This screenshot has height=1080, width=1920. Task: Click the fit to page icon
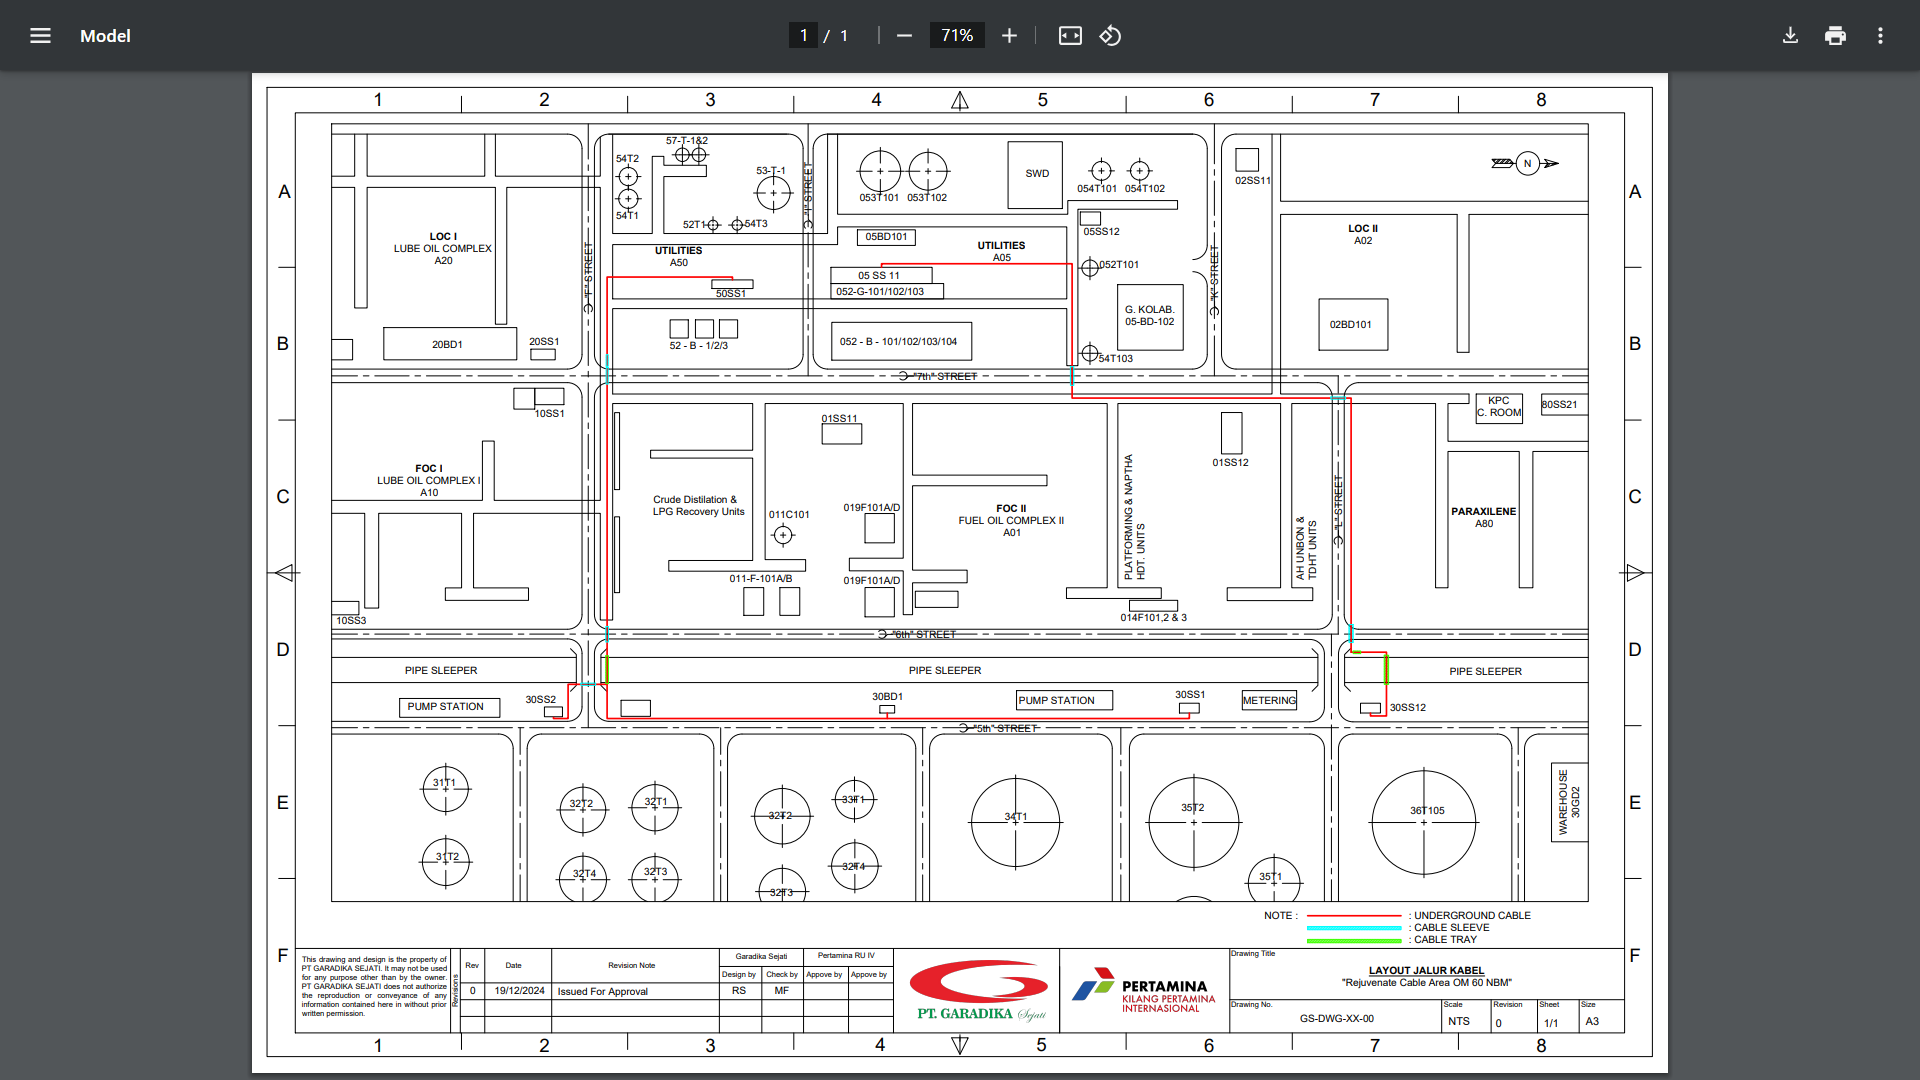pos(1070,36)
